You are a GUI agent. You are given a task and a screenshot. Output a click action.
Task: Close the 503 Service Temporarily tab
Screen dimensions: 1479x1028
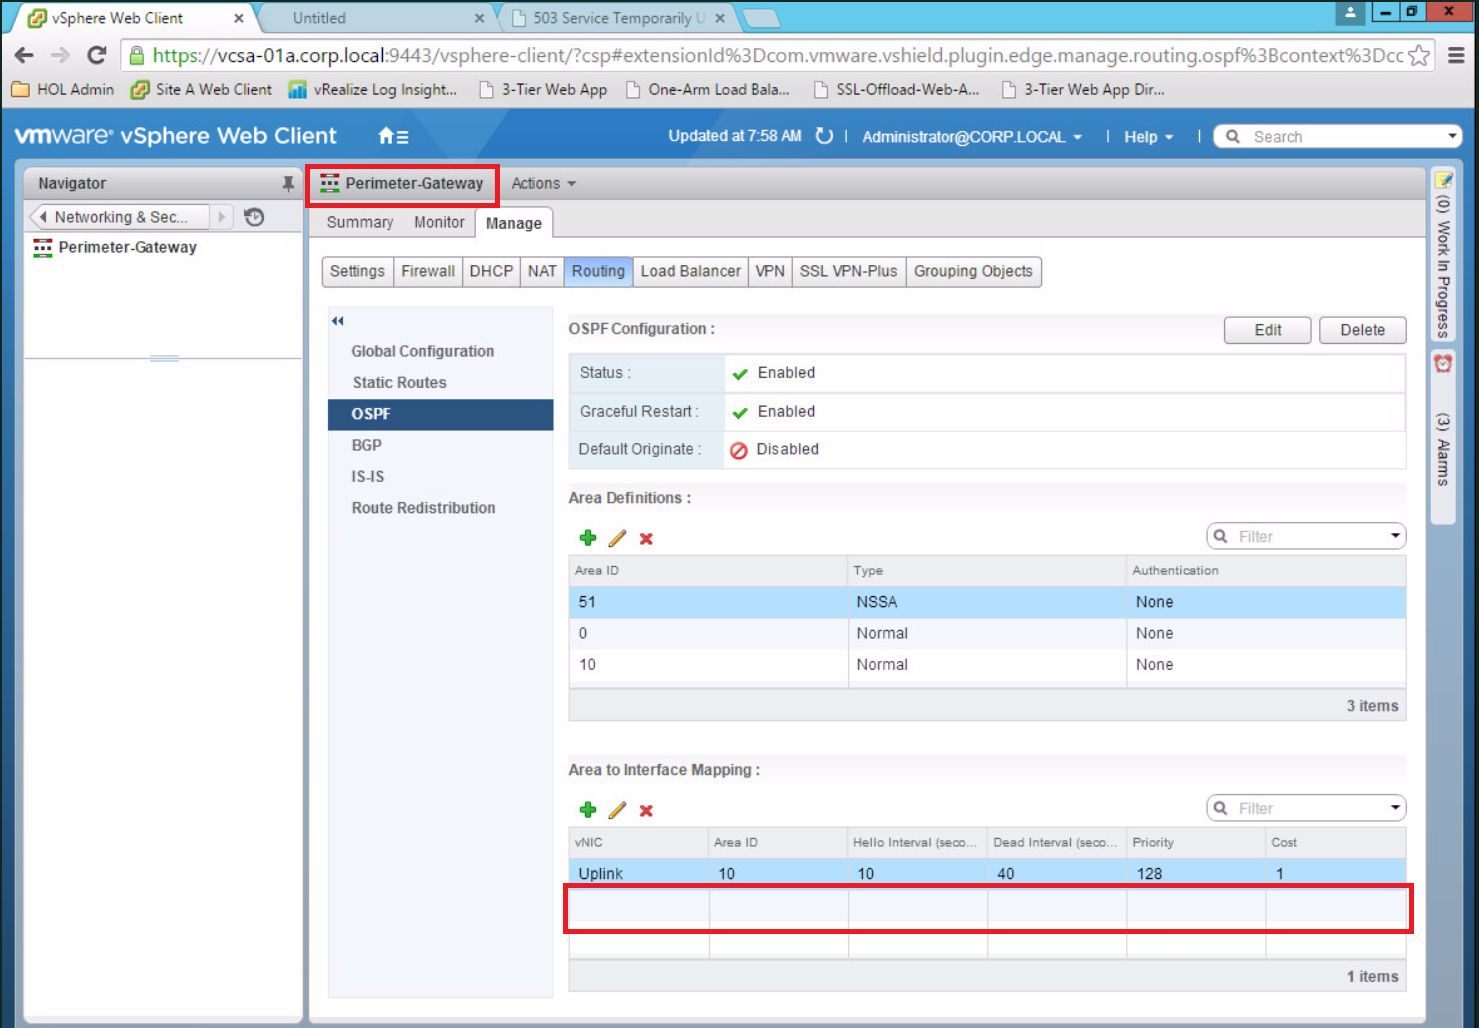[x=720, y=18]
